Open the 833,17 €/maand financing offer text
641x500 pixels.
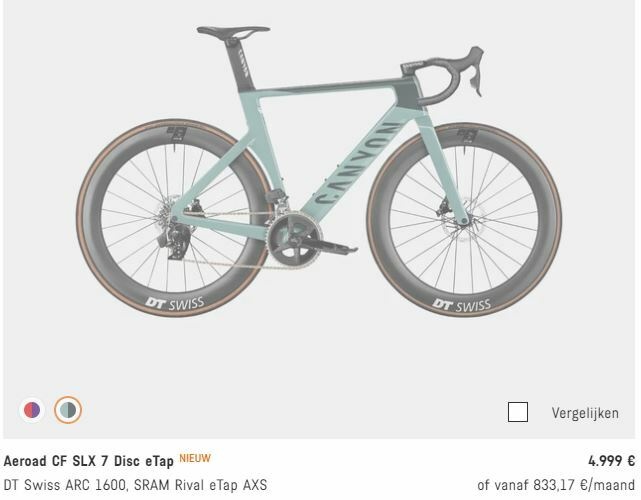tap(556, 485)
